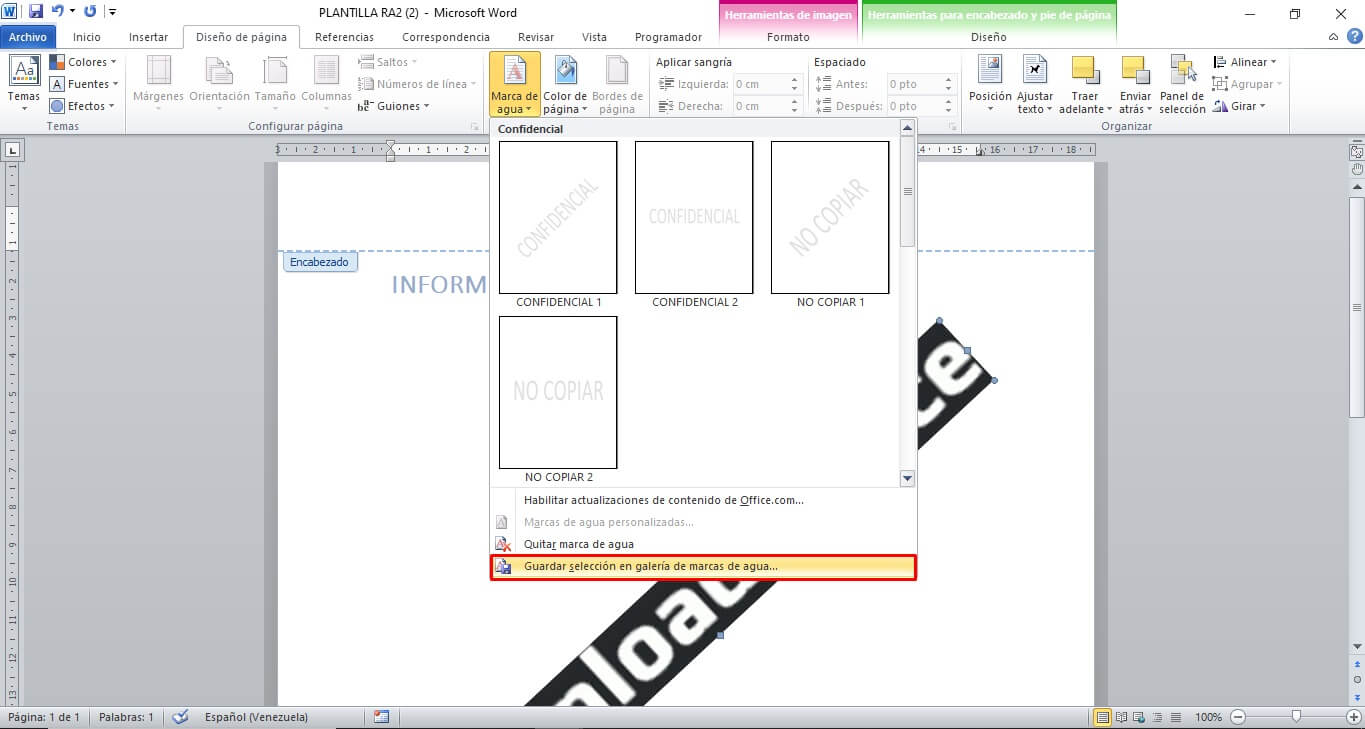
Task: Click the Ajustar texto icon
Action: (x=1035, y=70)
